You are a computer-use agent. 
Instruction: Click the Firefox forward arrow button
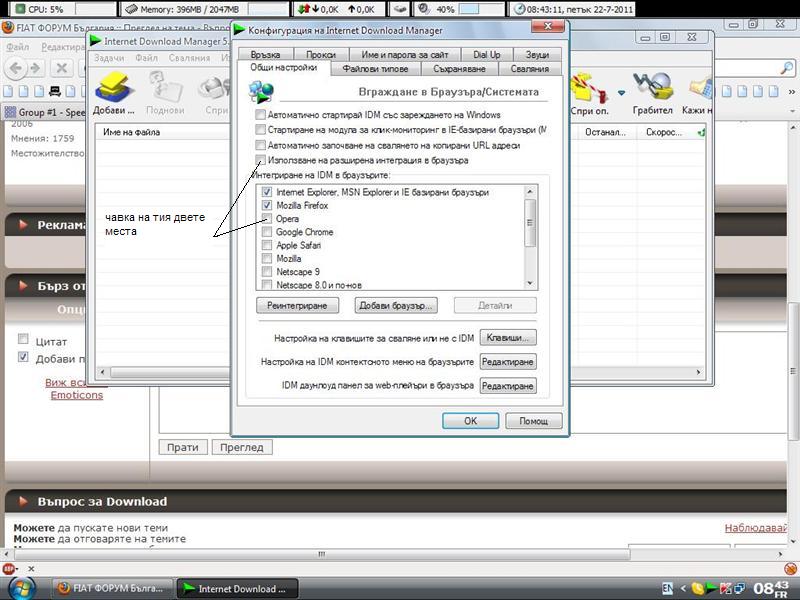[35, 67]
